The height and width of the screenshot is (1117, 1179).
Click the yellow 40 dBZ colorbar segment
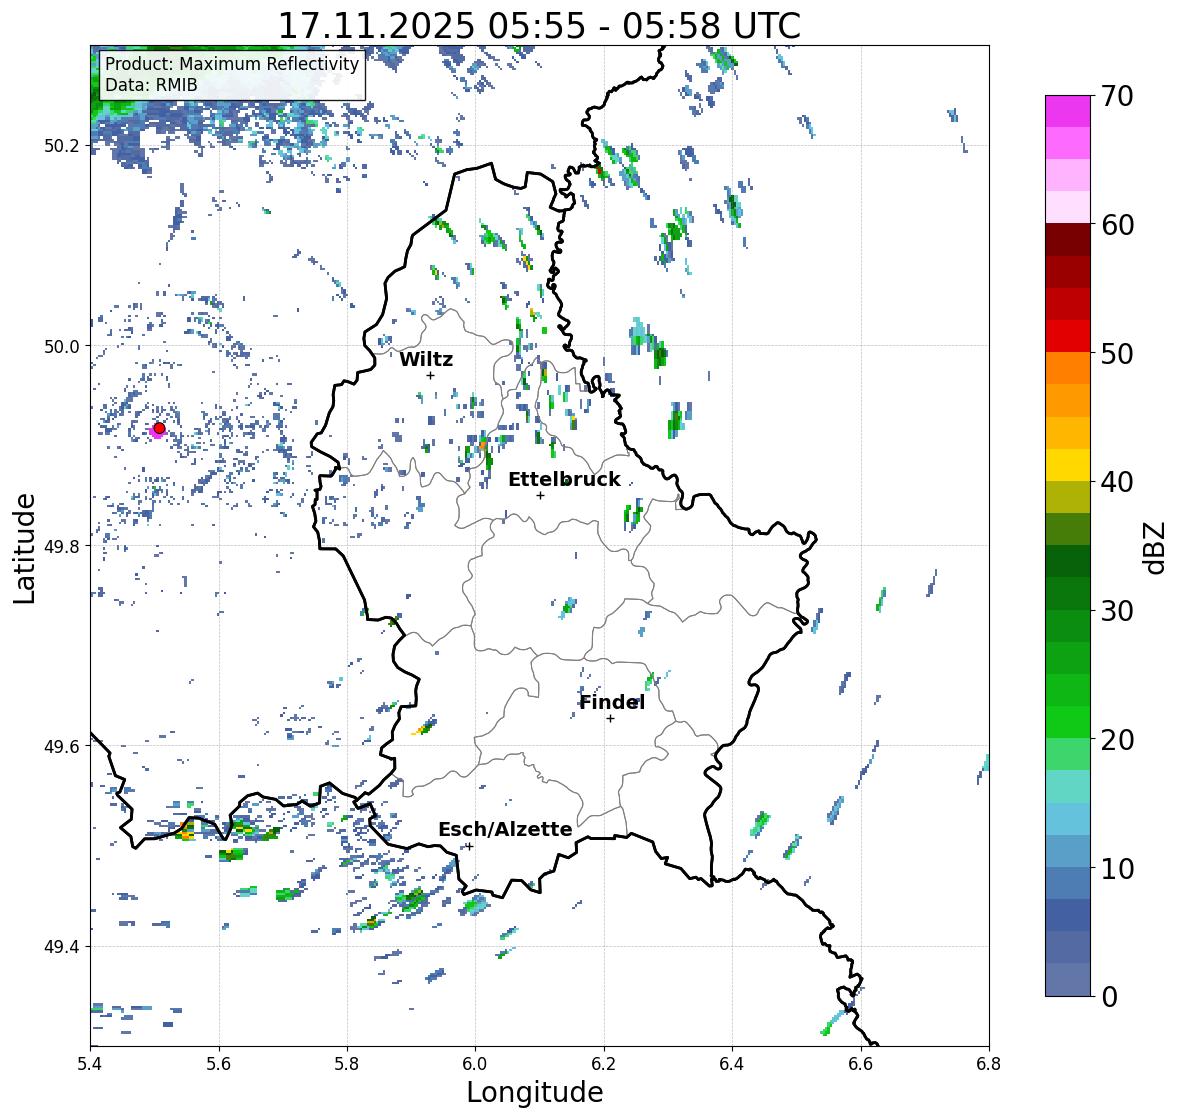1068,465
